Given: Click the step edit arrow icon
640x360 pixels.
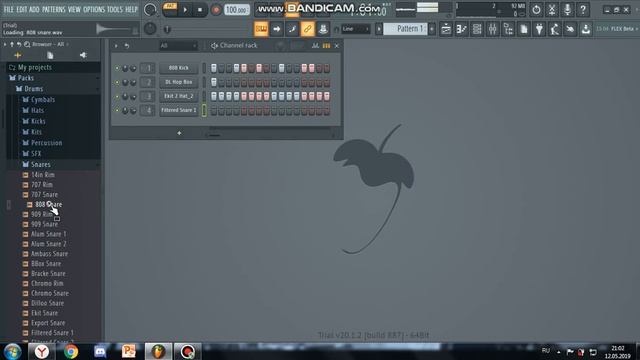Looking at the screenshot, I should [x=276, y=29].
